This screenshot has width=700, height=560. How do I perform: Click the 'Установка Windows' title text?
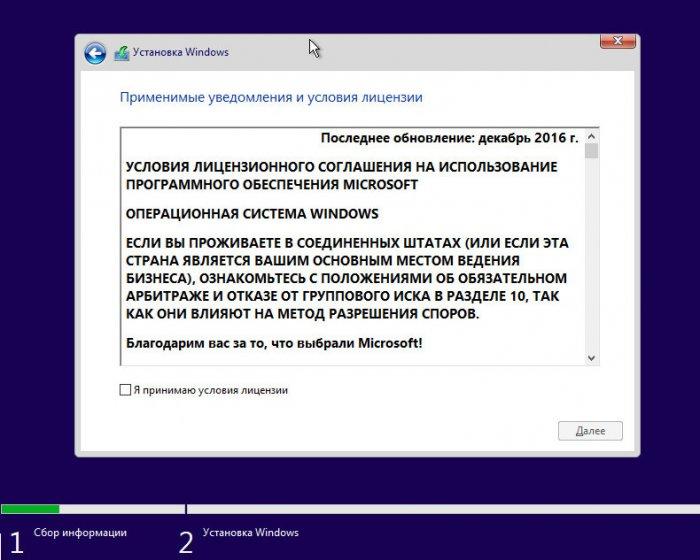[181, 52]
